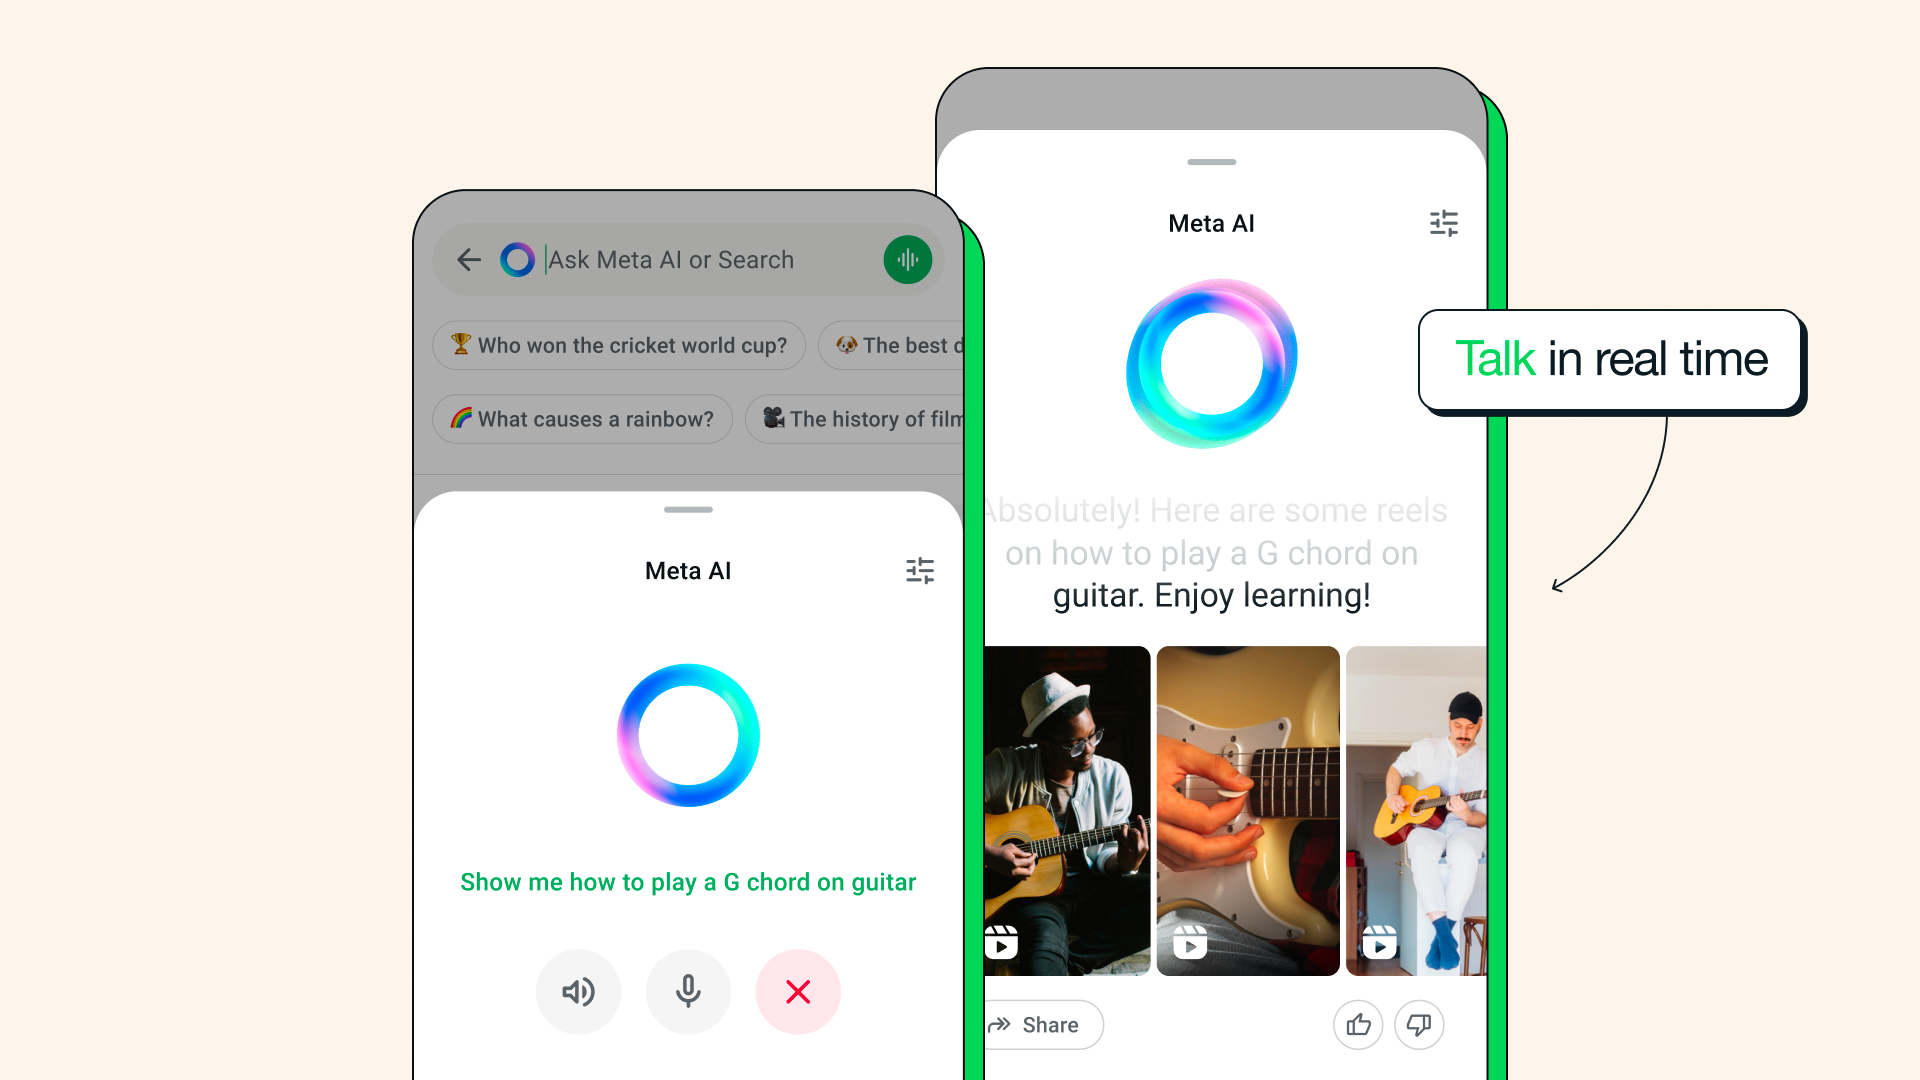This screenshot has height=1080, width=1920.
Task: Tap the microphone icon to speak
Action: [x=687, y=992]
